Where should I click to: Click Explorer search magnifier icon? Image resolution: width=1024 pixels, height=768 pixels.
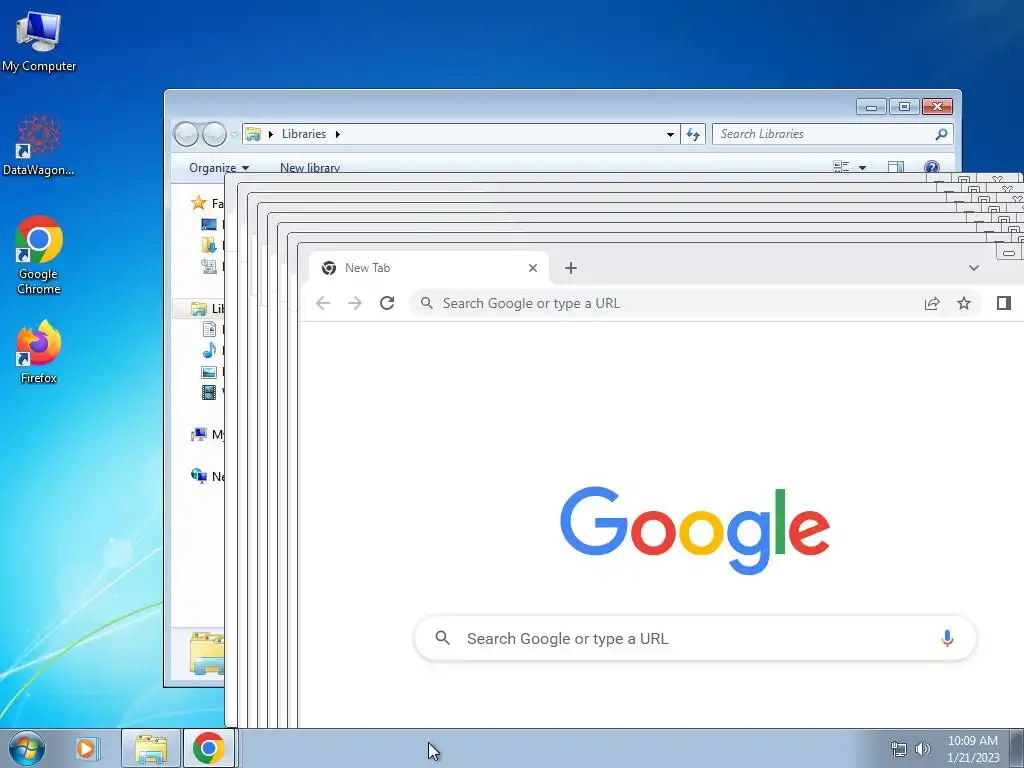click(941, 134)
